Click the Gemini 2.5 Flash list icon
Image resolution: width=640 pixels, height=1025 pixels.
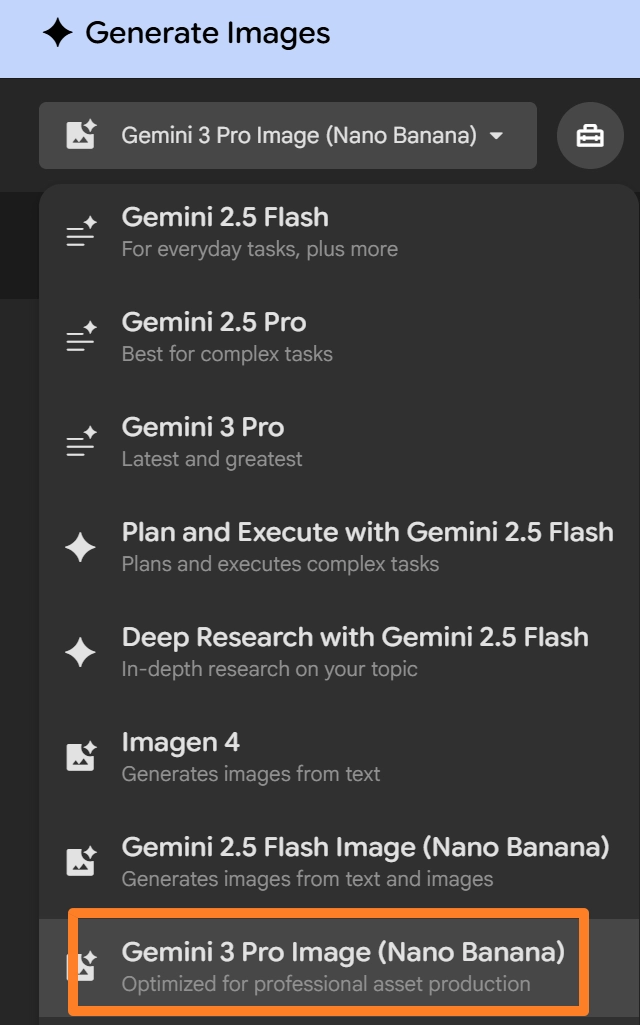81,232
